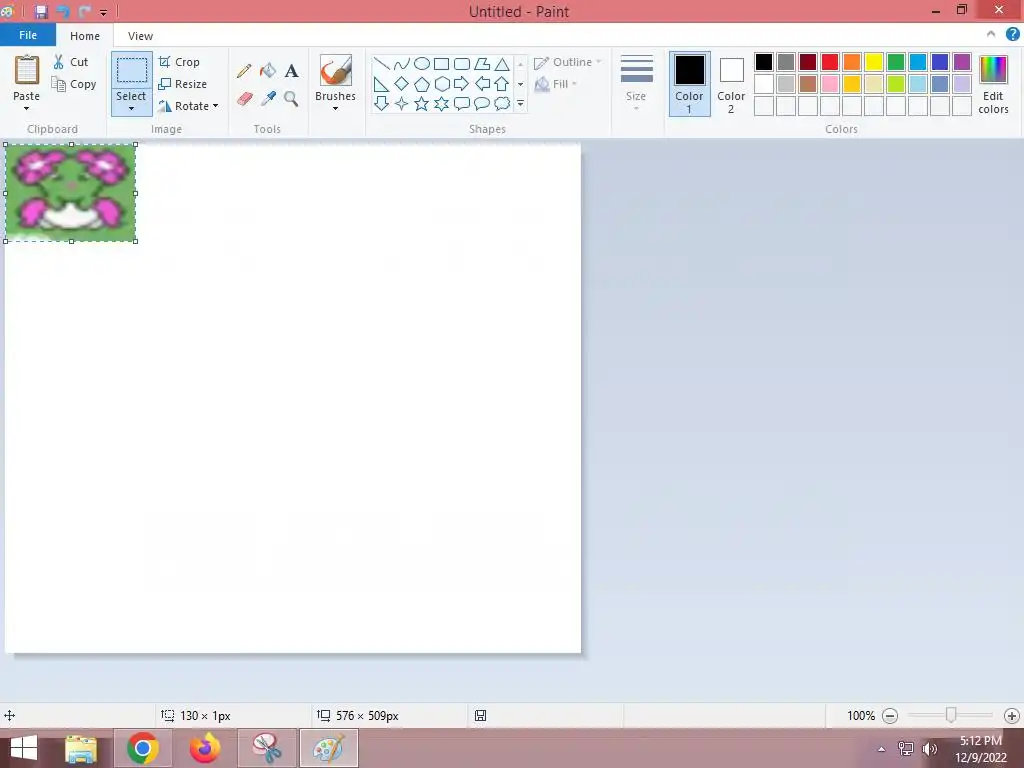1024x768 pixels.
Task: Expand the Rotate dropdown menu
Action: pos(216,106)
